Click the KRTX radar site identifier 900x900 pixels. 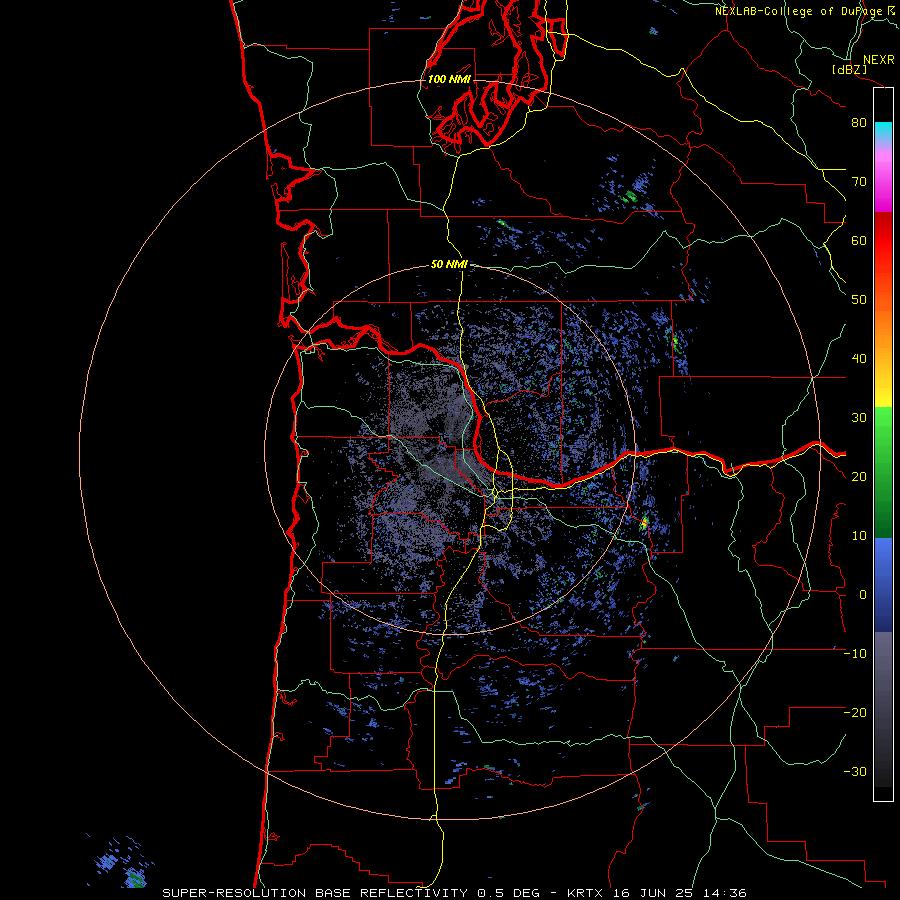[x=585, y=893]
